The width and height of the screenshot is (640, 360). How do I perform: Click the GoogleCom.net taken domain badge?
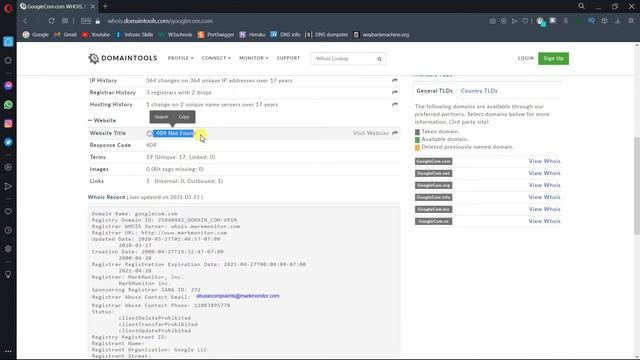[x=433, y=173]
